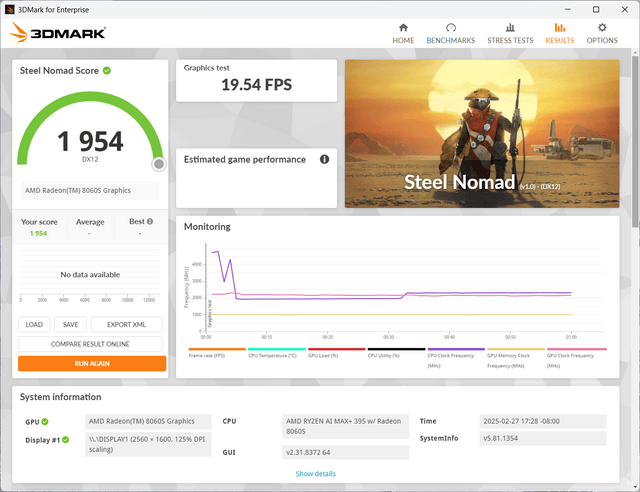This screenshot has width=640, height=492.
Task: Click the Estimated game performance heading
Action: coord(244,160)
